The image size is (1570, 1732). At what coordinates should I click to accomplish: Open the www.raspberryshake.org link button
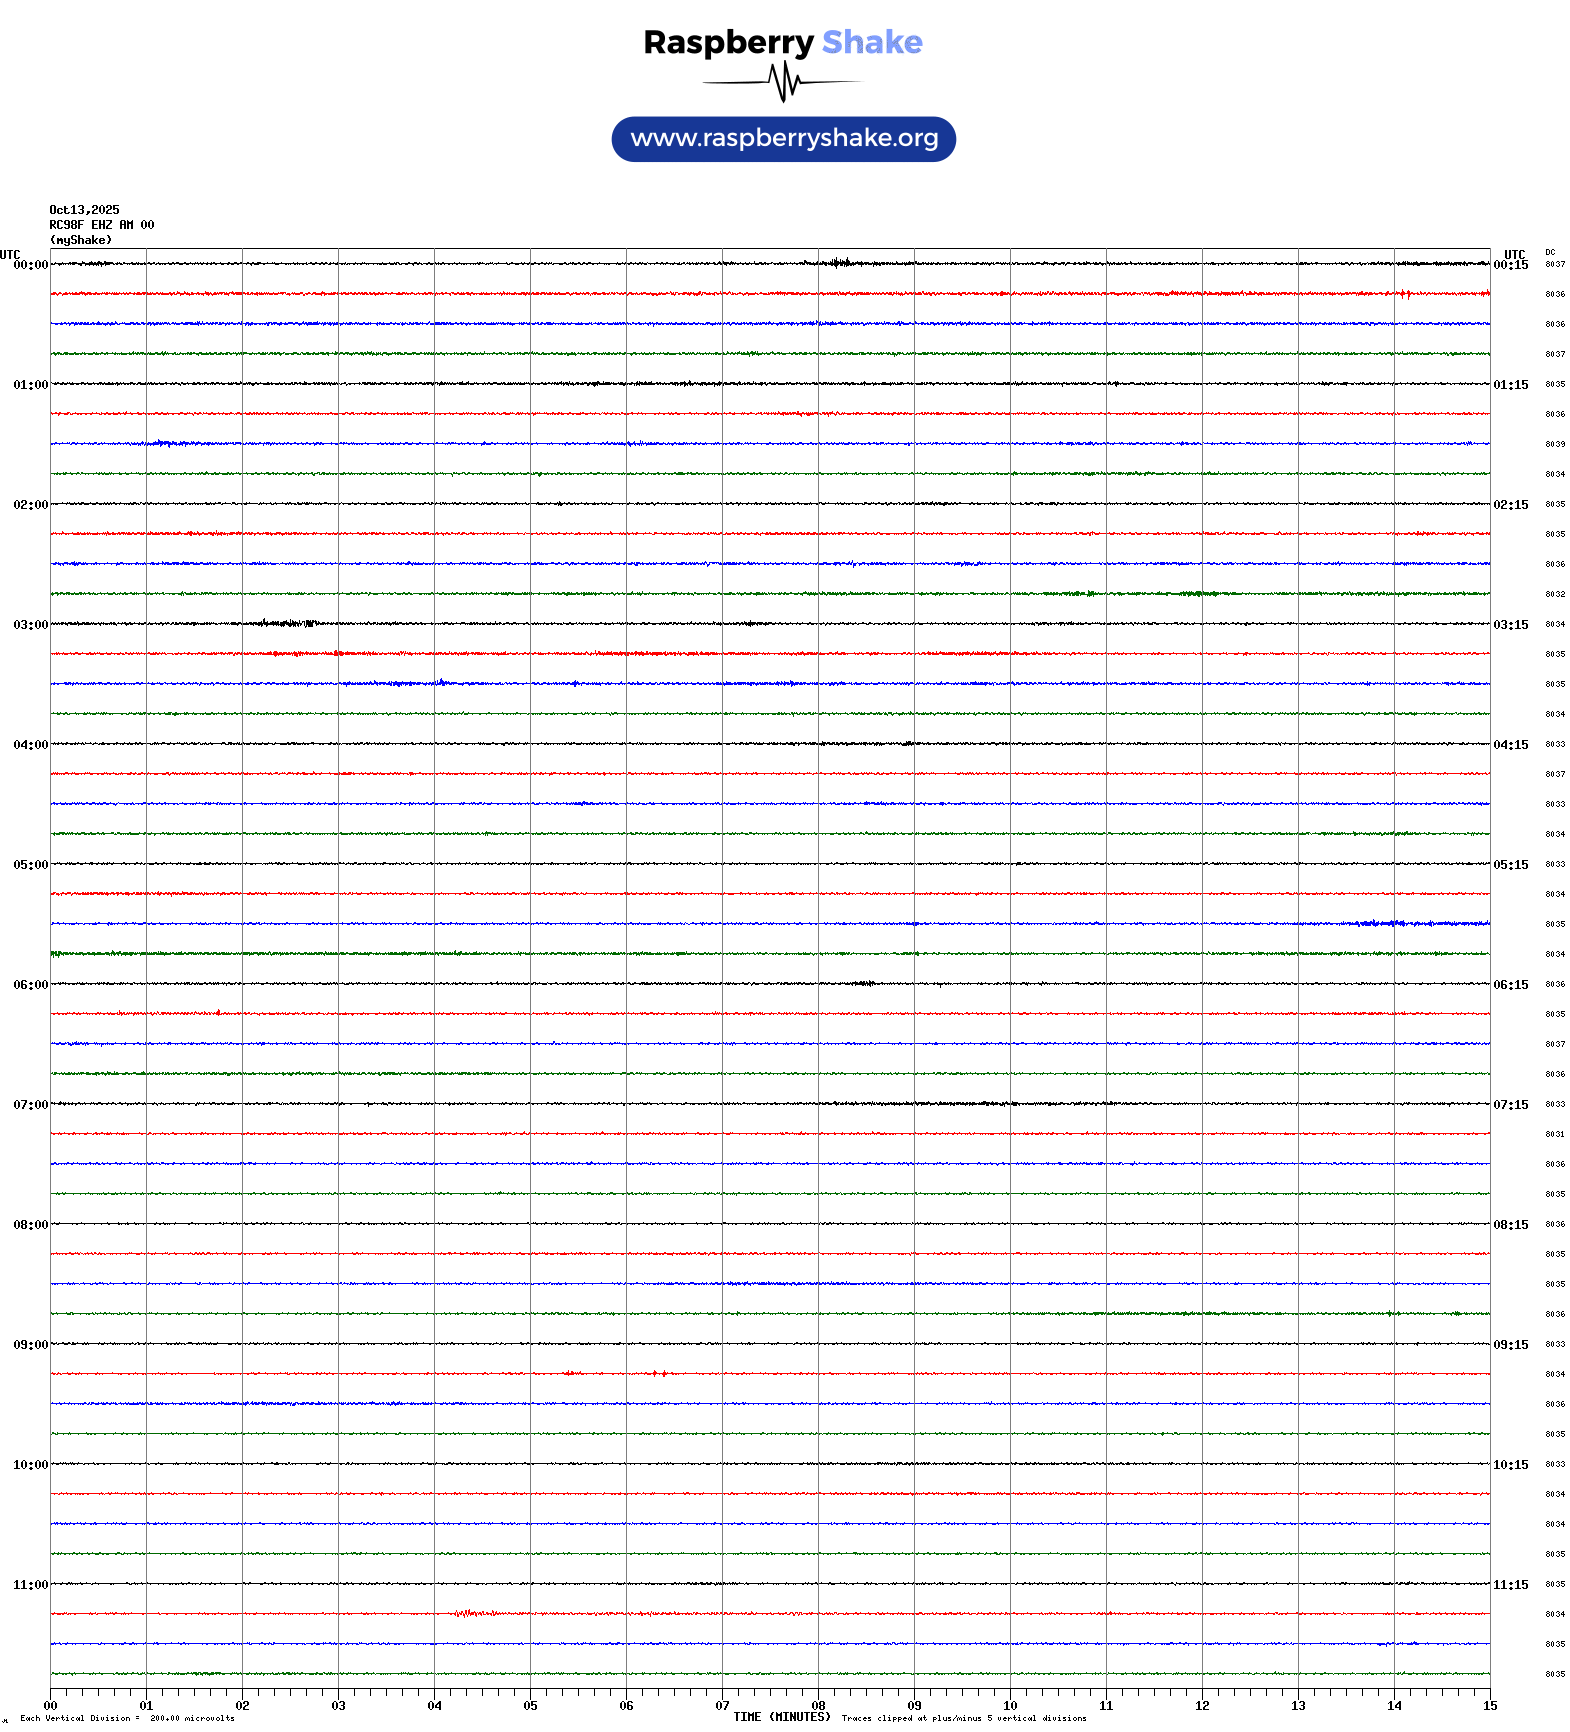(783, 139)
